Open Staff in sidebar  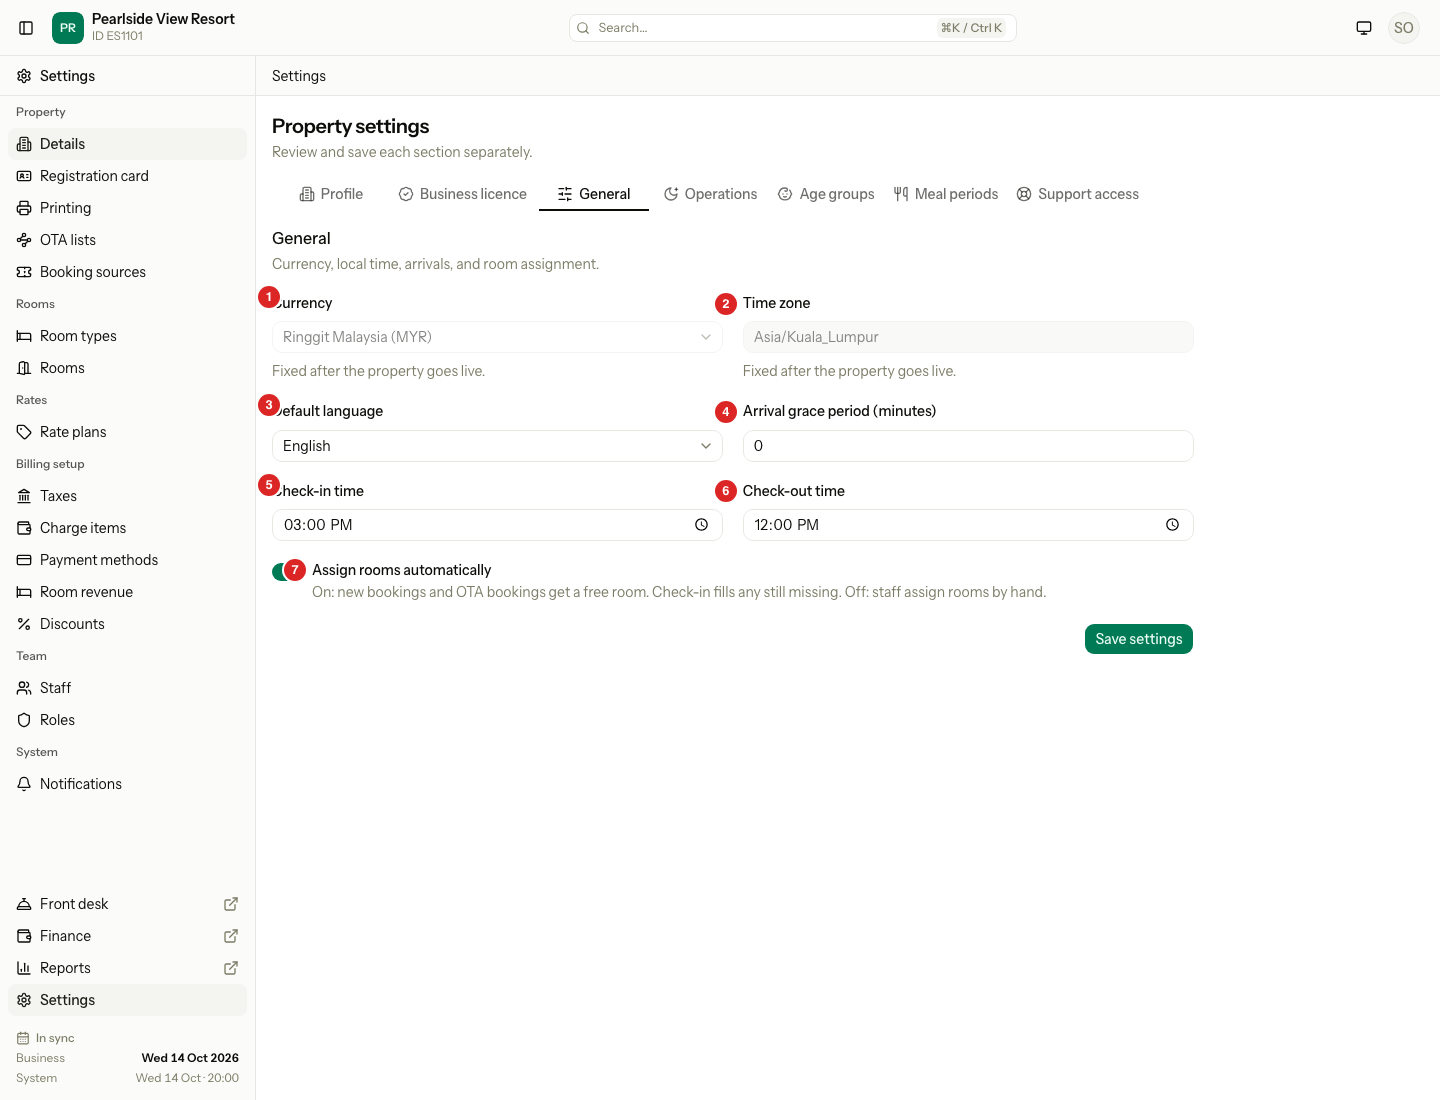tap(127, 688)
